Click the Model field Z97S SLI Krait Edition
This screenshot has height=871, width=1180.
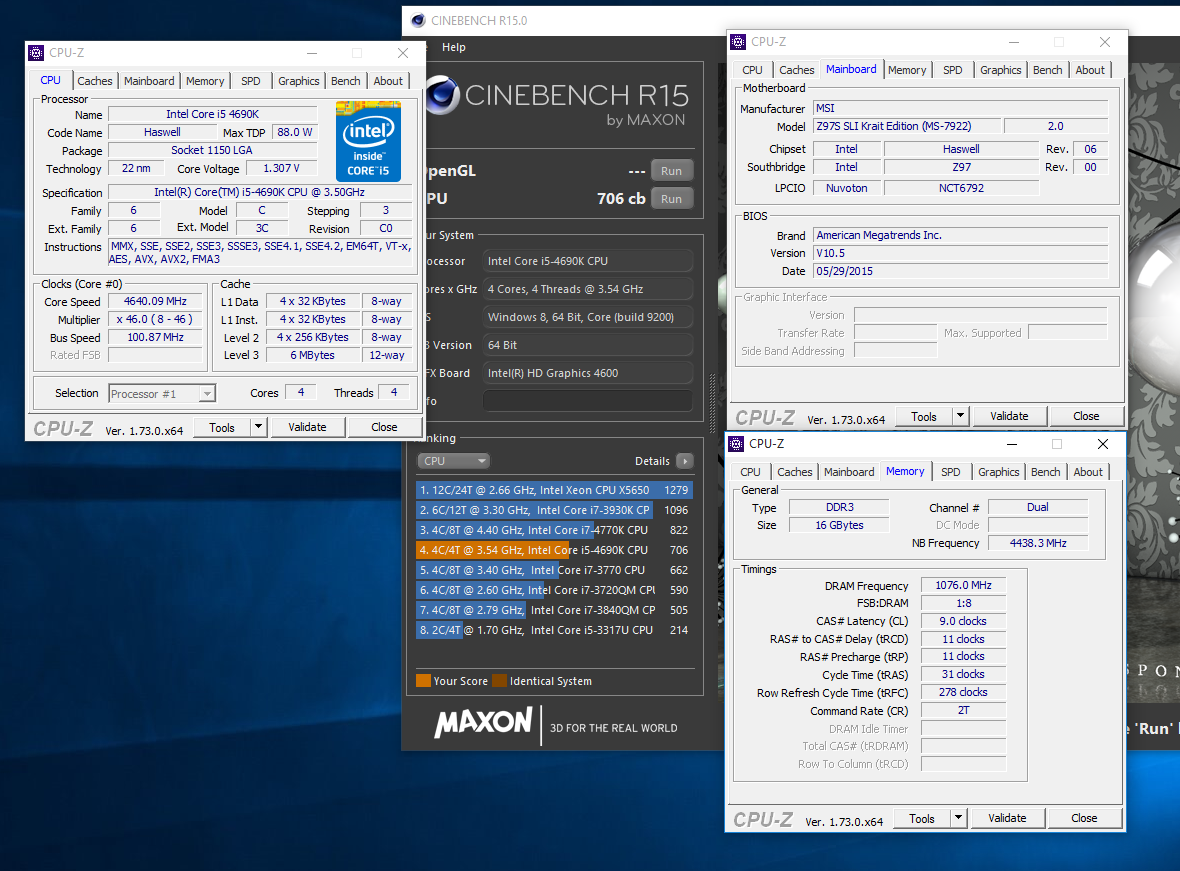(x=907, y=126)
